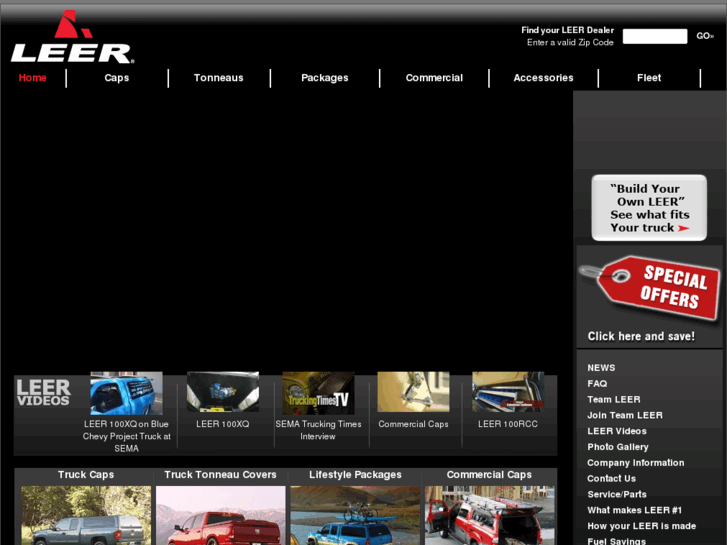Open the Packages menu
Screen dimensions: 727x545
pos(325,78)
